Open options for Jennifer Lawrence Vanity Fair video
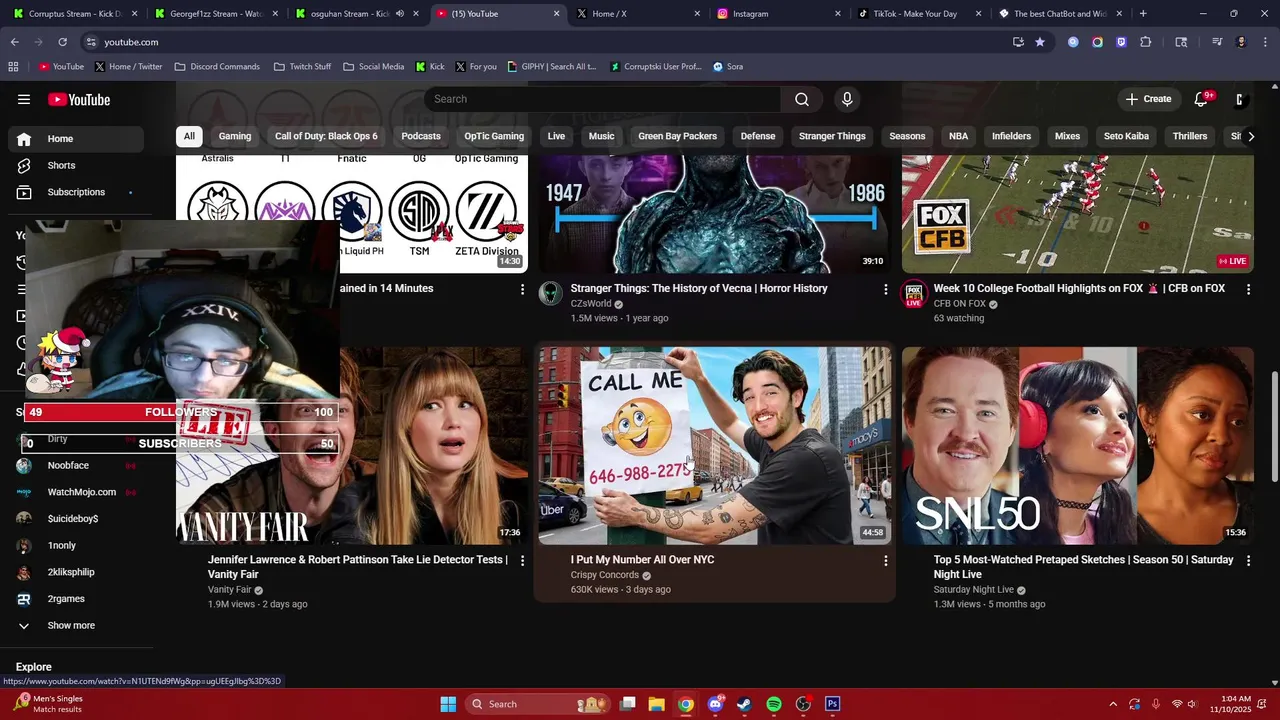Screen dimensions: 1280x720 coord(522,561)
